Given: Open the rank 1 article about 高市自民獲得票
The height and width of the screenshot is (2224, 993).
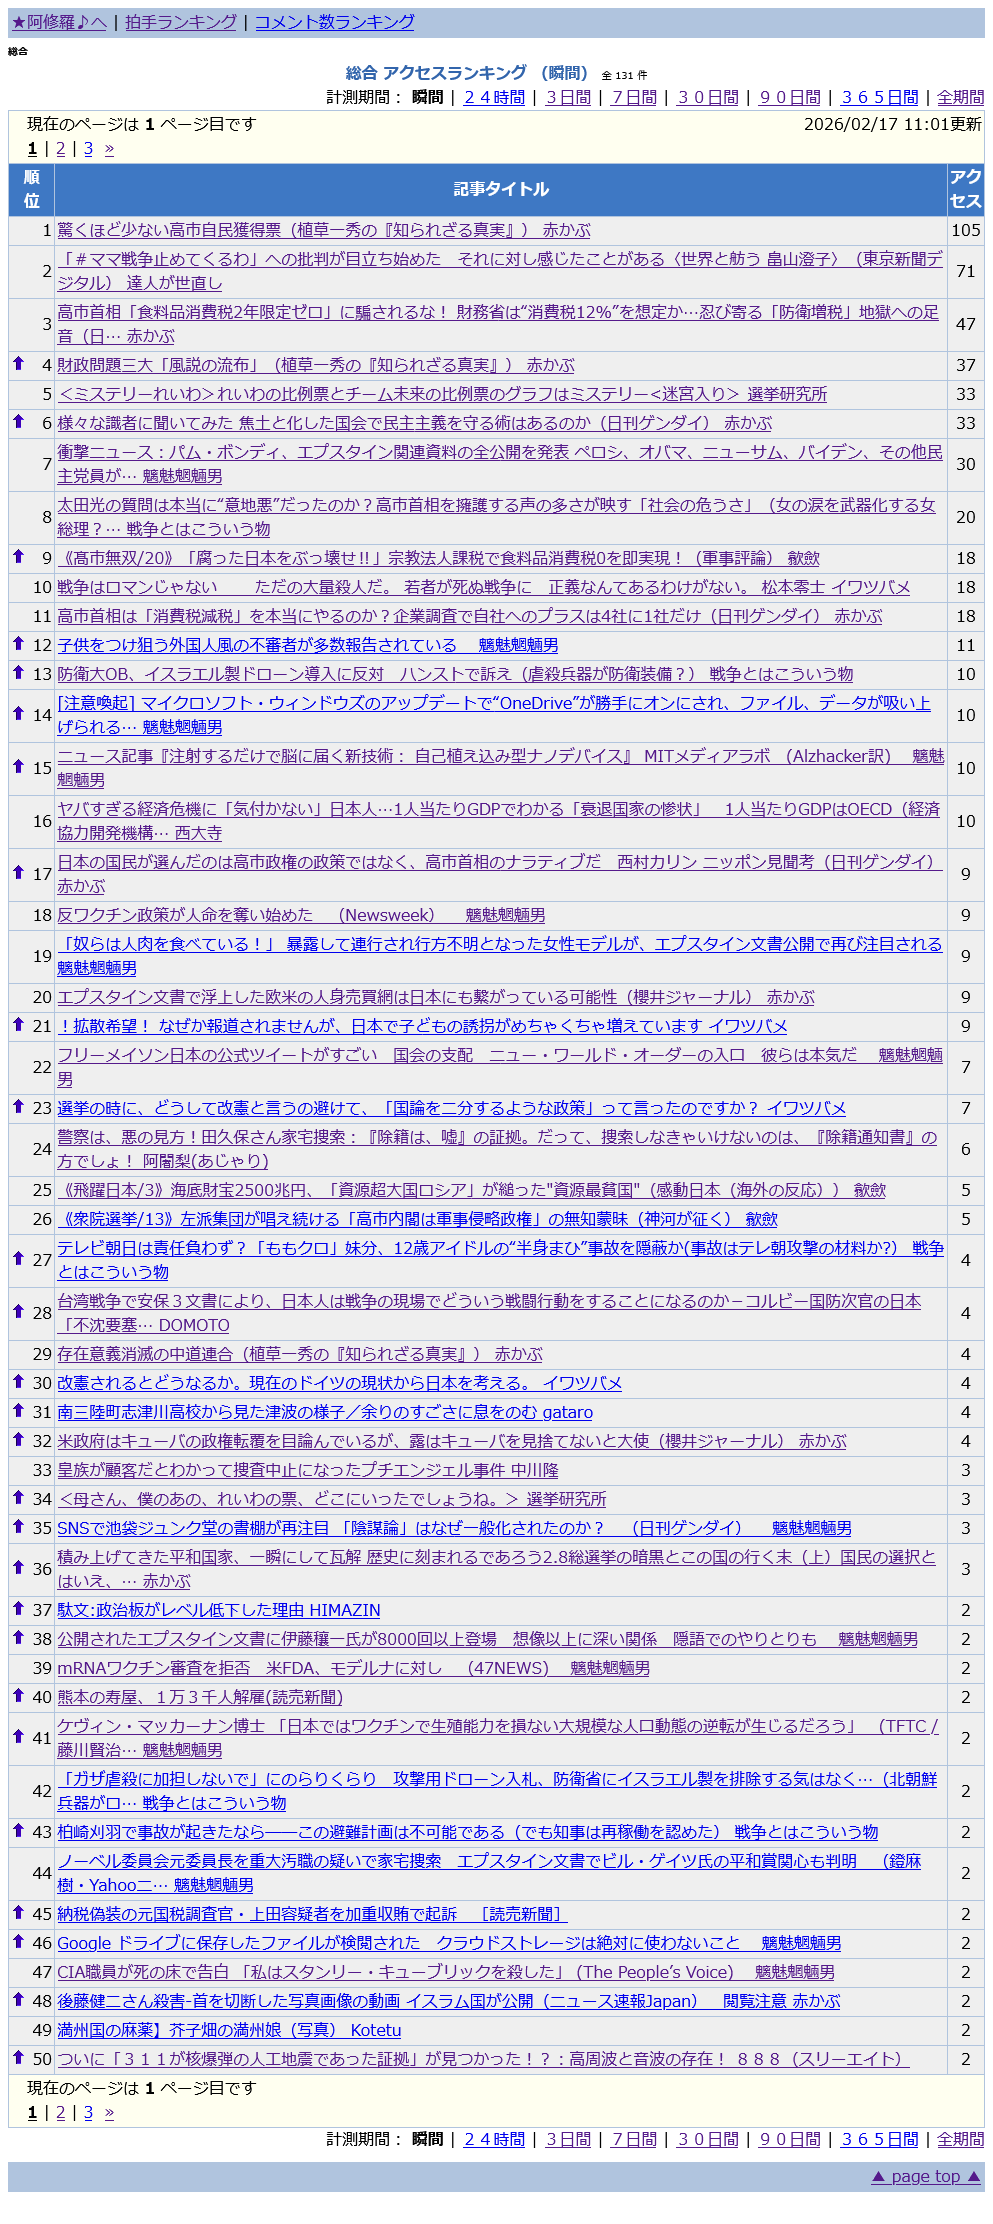Looking at the screenshot, I should point(323,230).
